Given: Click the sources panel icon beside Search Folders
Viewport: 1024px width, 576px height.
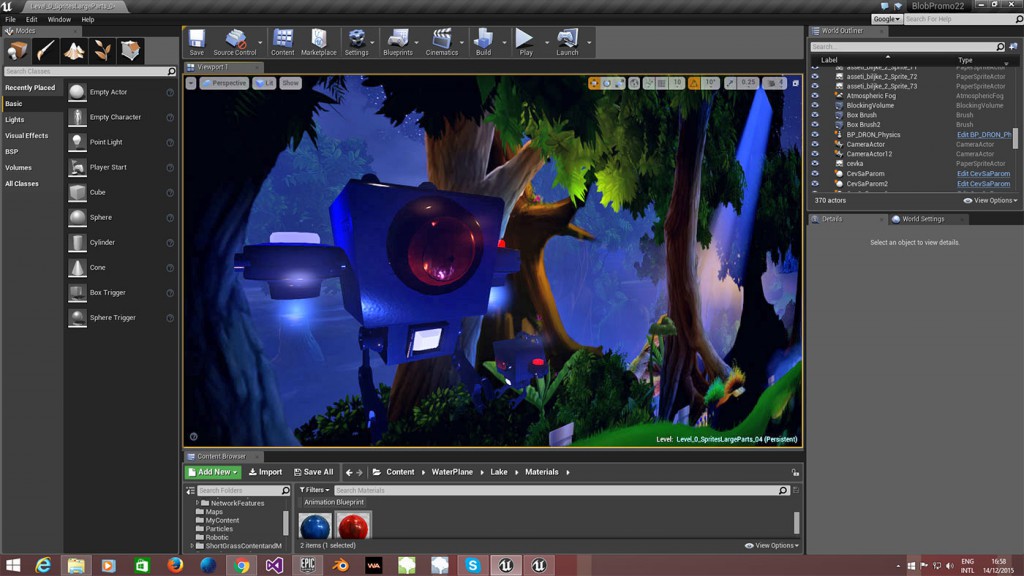Looking at the screenshot, I should (x=190, y=490).
